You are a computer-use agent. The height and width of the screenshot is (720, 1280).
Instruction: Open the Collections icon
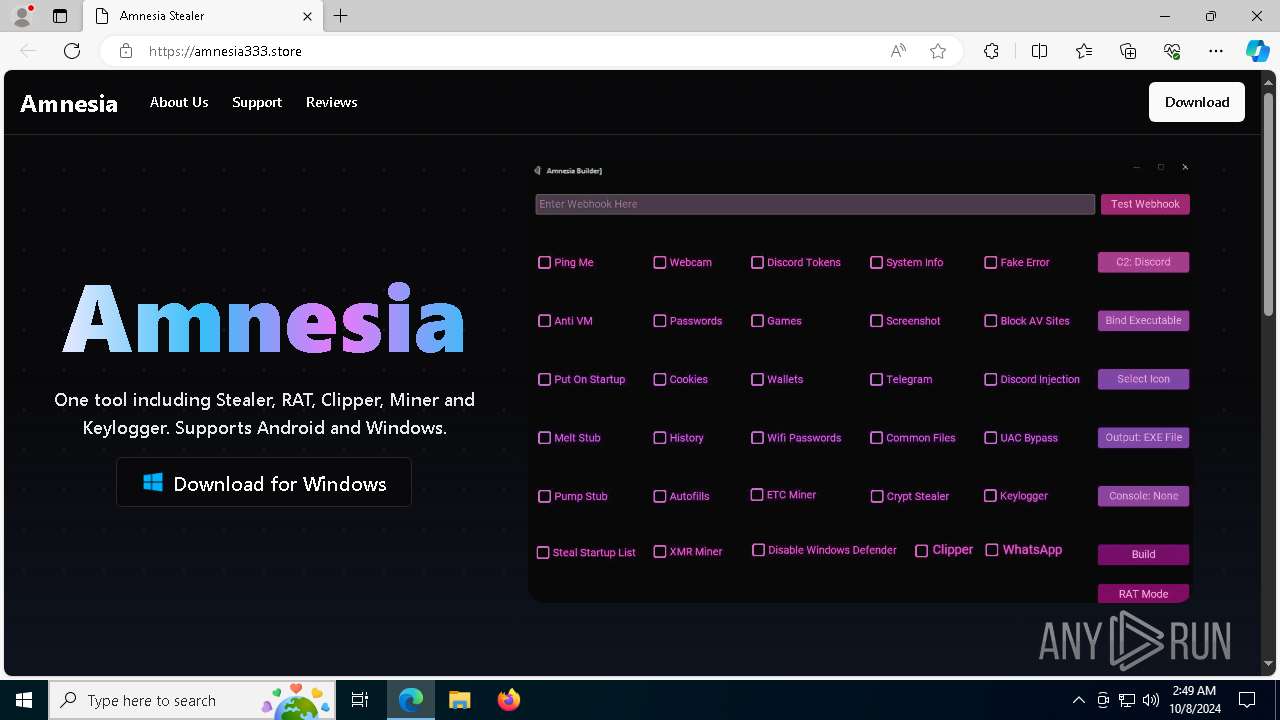[1128, 51]
